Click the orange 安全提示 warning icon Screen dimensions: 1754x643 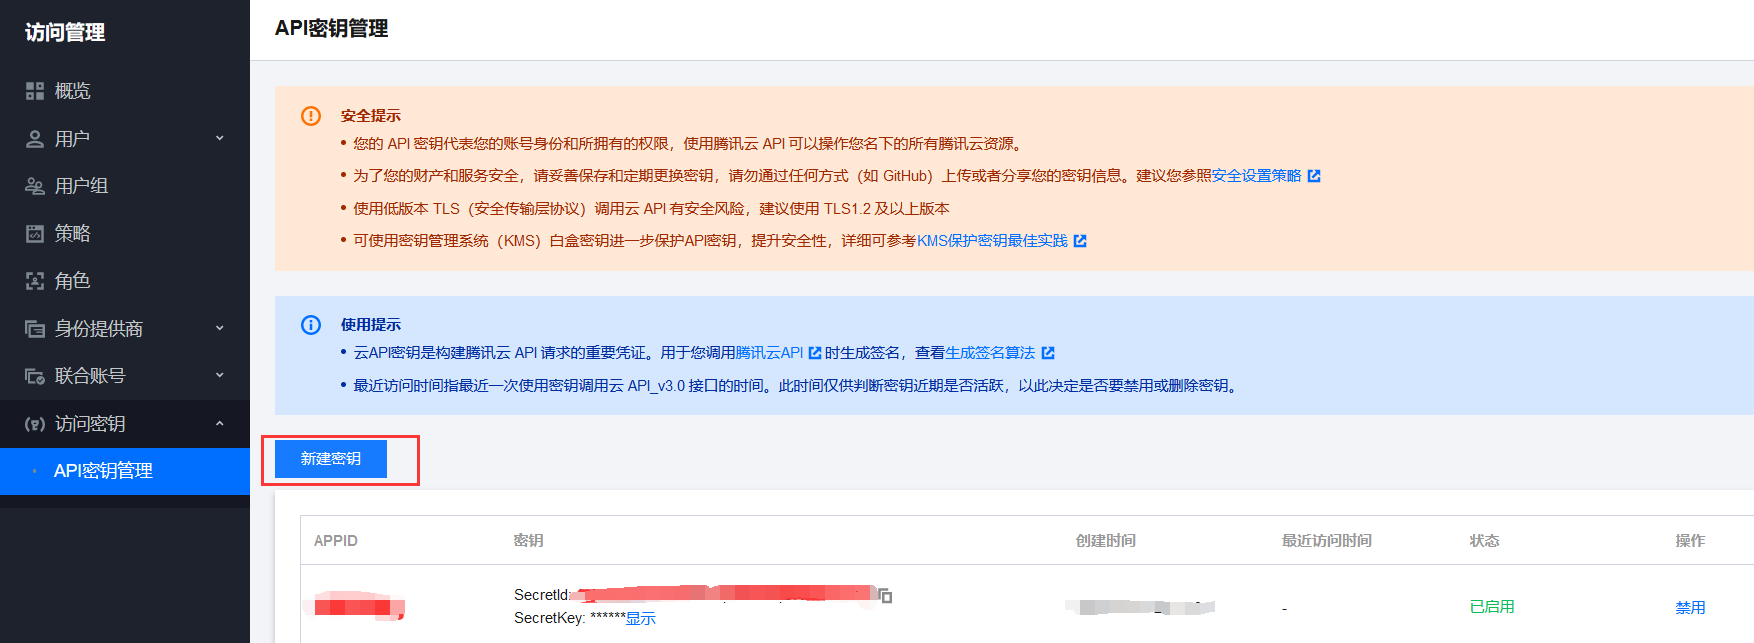pyautogui.click(x=311, y=116)
